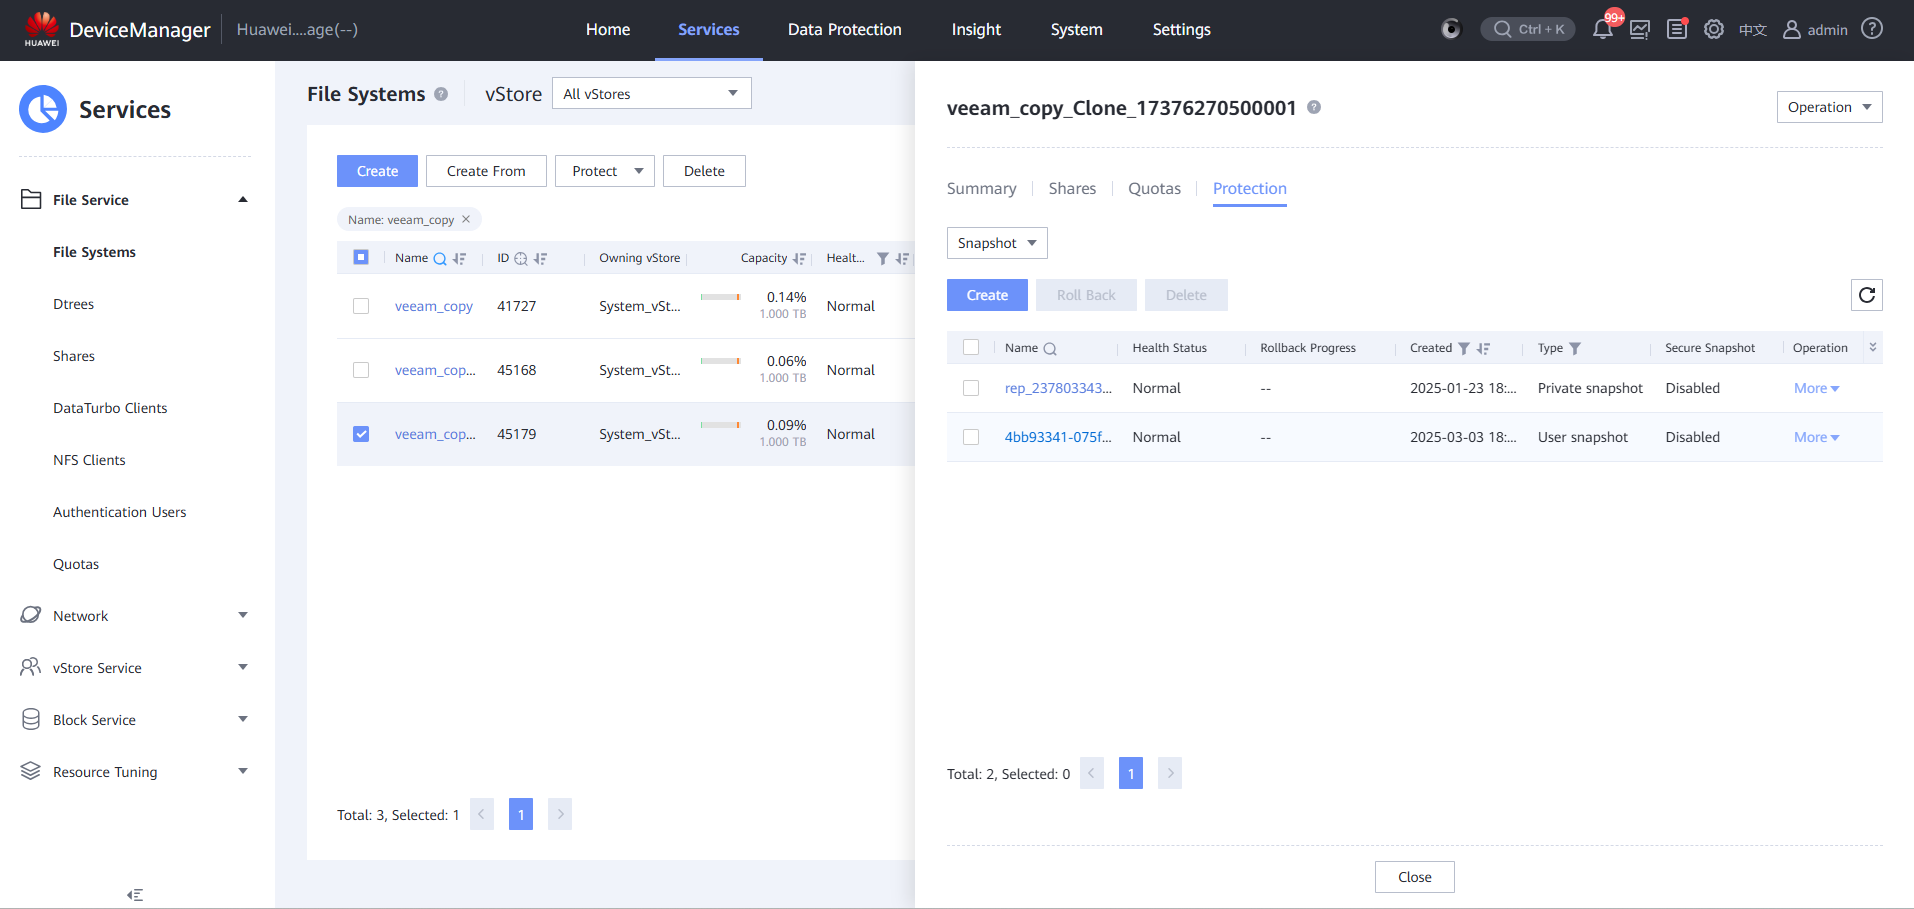This screenshot has height=909, width=1914.
Task: Click the performance monitoring chart icon
Action: click(x=1640, y=29)
